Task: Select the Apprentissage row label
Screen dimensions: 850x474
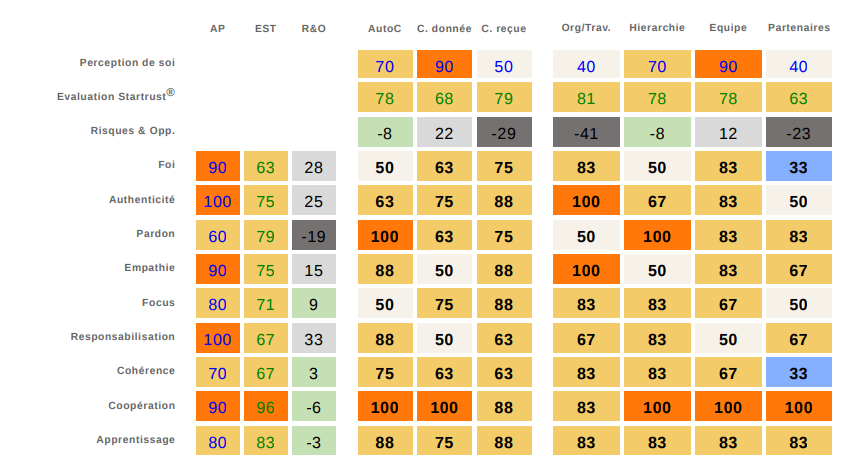Action: coord(135,440)
